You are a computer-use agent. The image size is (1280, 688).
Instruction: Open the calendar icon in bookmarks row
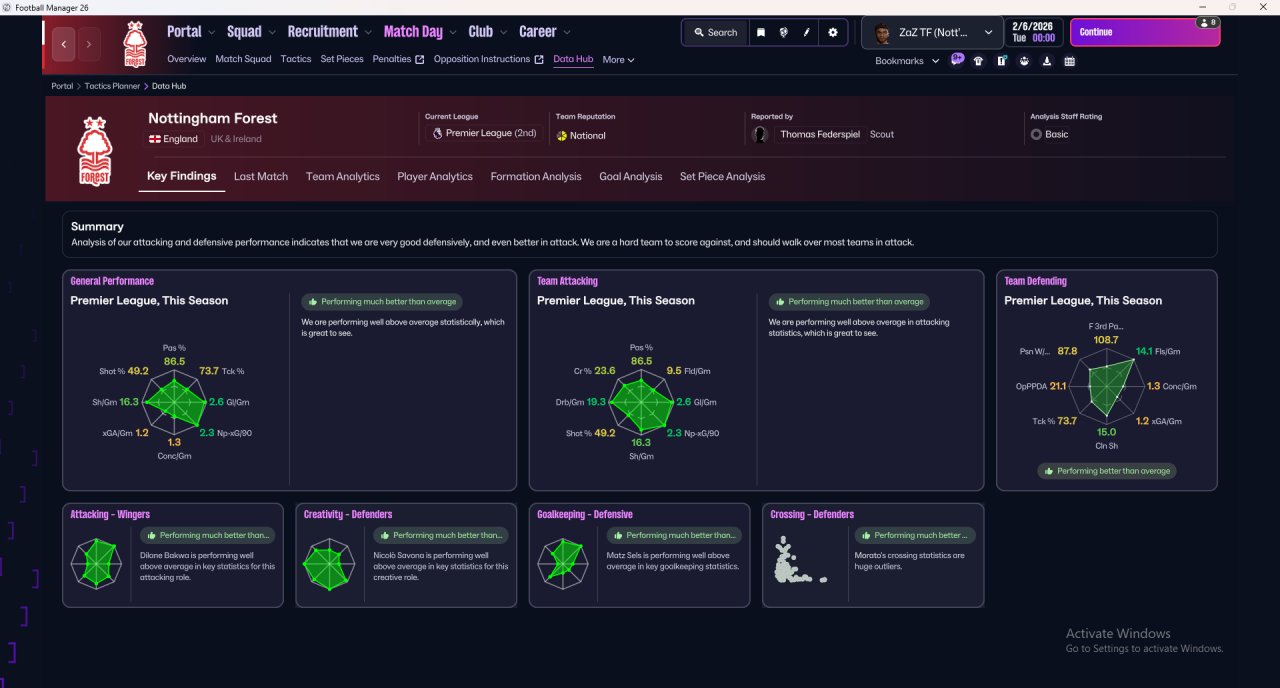coord(1070,61)
